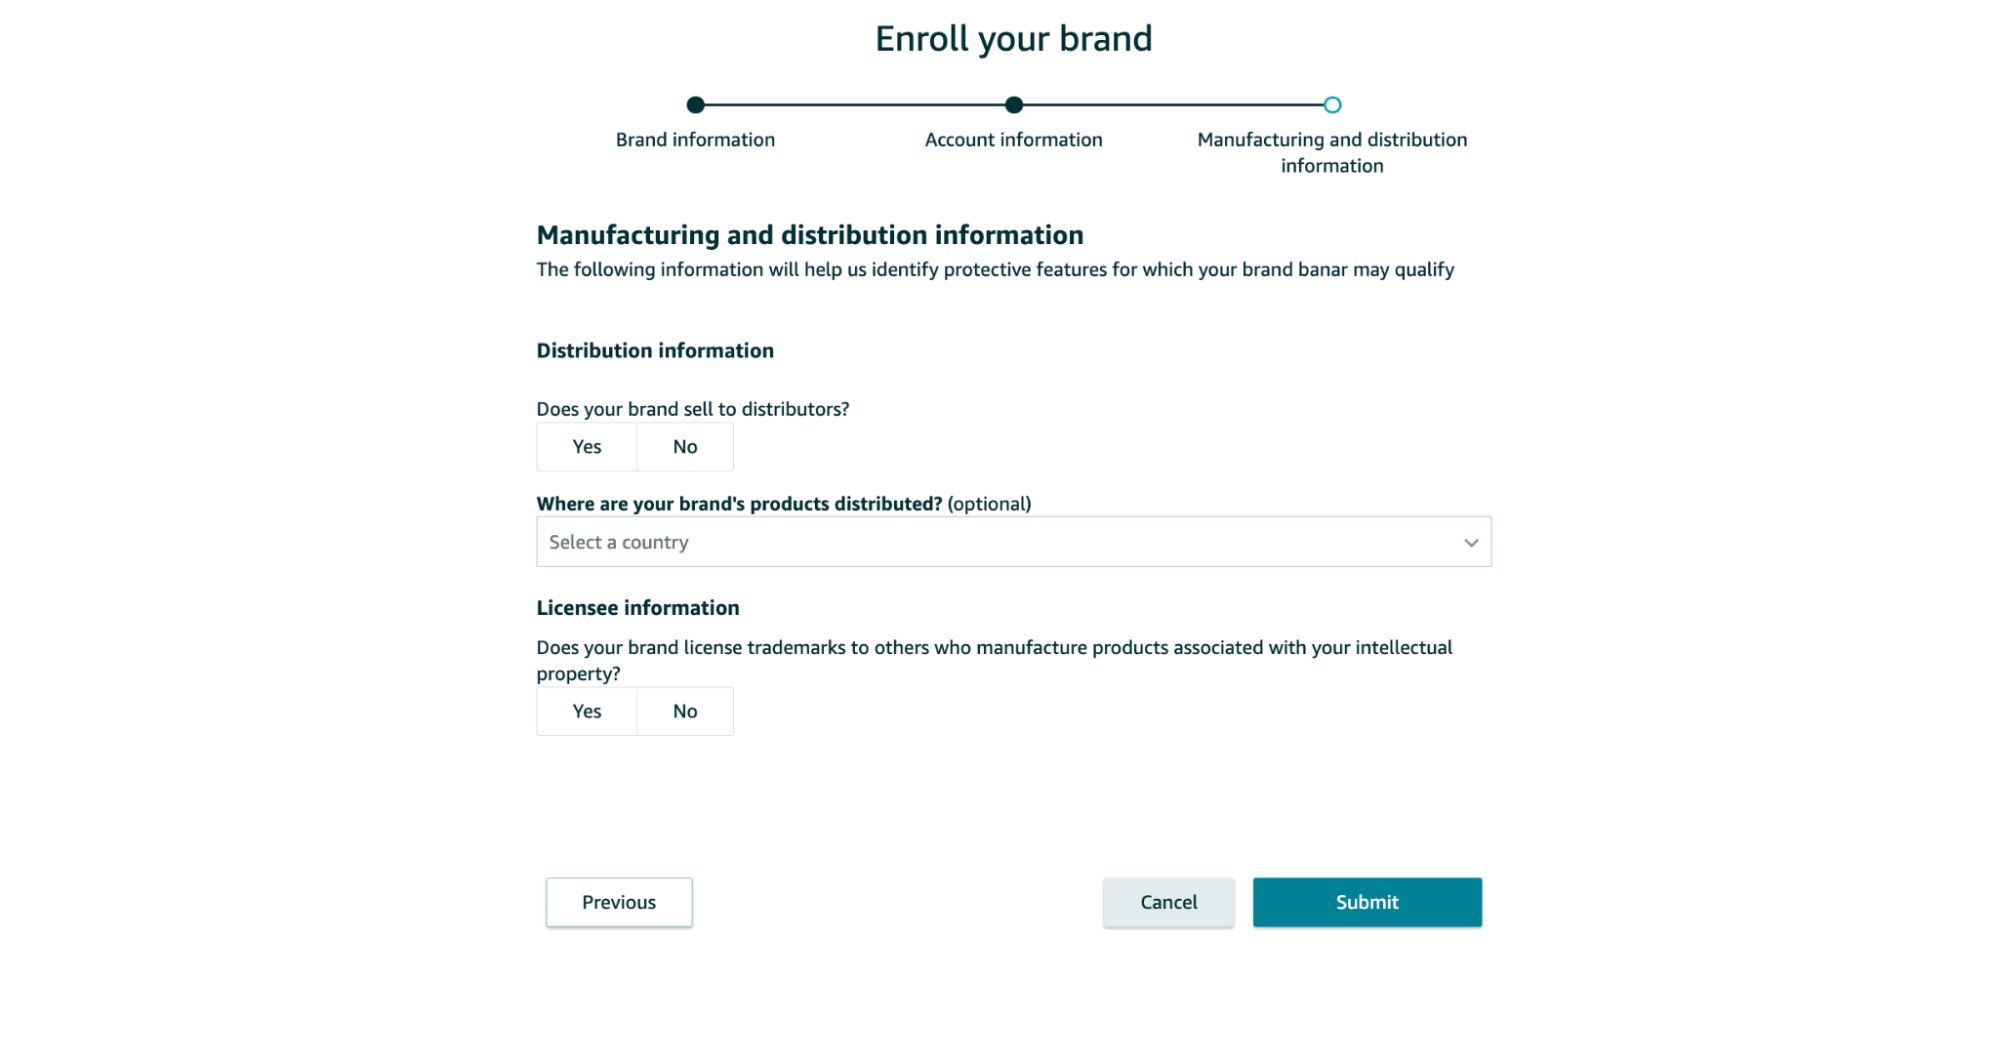Select No for selling to distributors
This screenshot has height=1054, width=1999.
(684, 447)
